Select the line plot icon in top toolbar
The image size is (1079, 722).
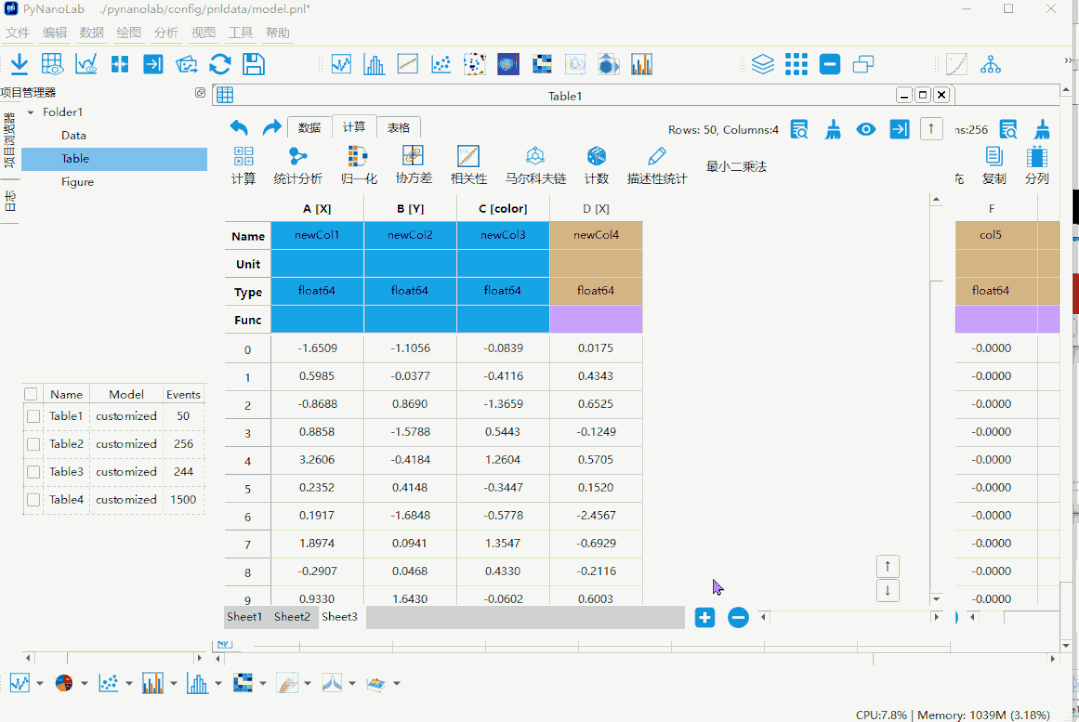[x=341, y=64]
